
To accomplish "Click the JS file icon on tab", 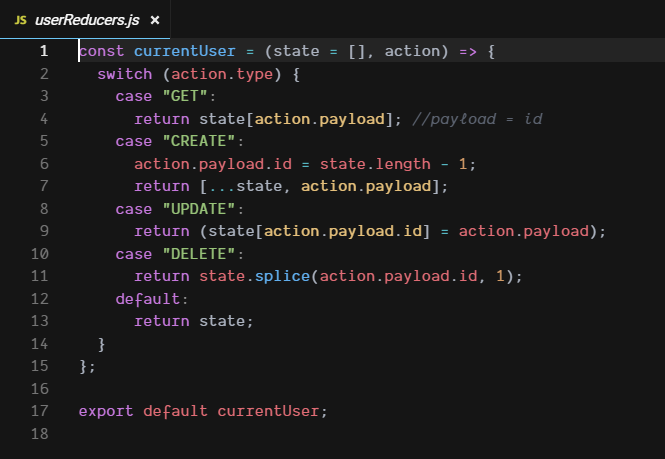I will coord(20,20).
